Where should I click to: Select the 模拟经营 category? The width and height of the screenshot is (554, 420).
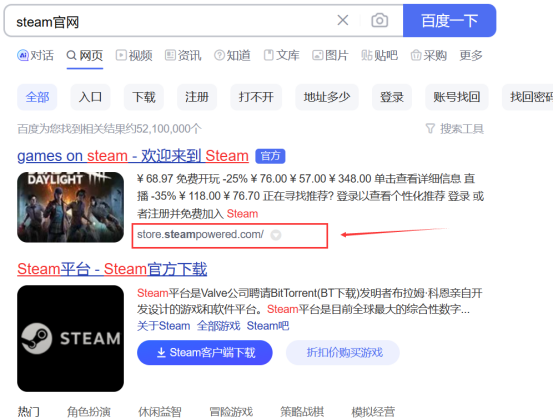click(x=373, y=412)
